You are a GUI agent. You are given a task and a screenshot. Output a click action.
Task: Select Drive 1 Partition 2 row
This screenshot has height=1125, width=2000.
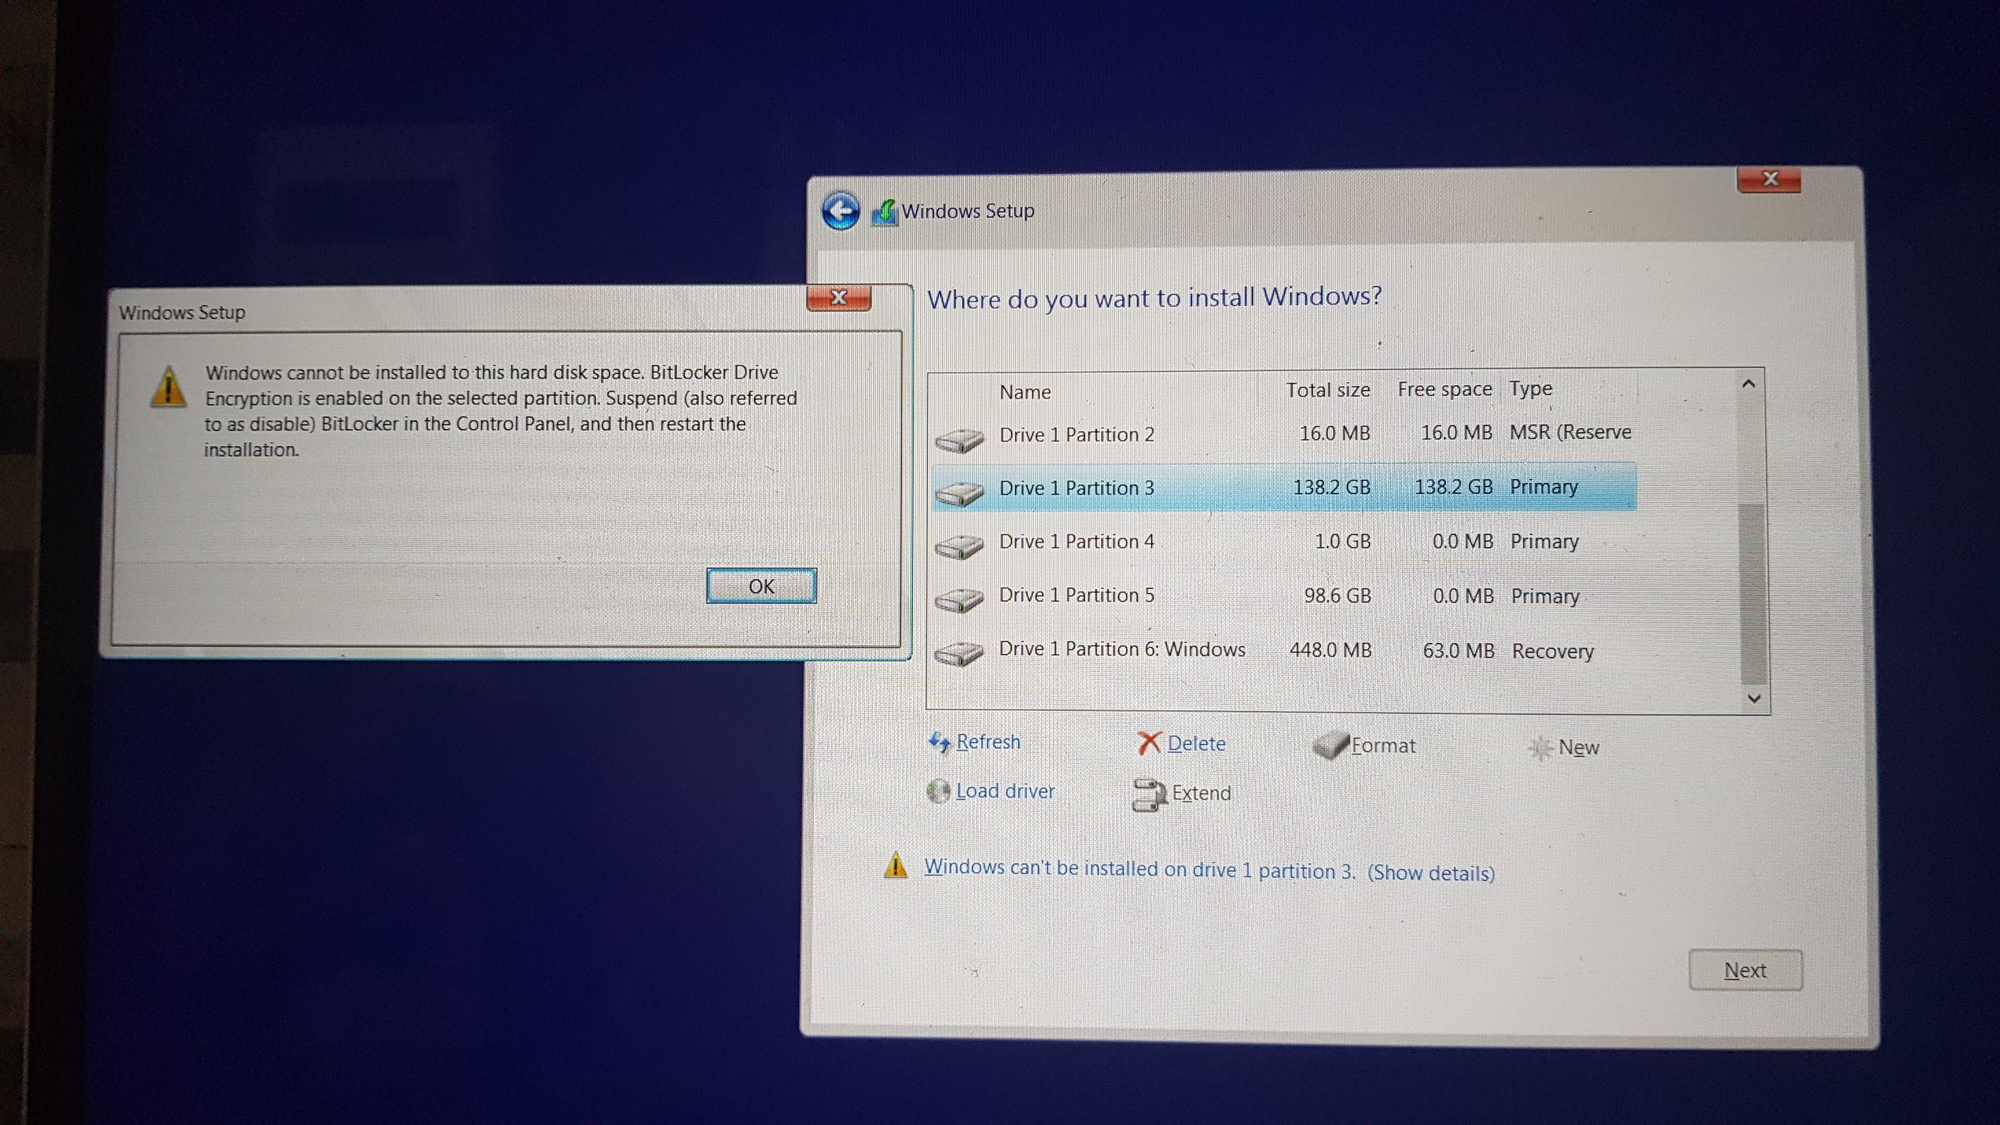point(1284,435)
